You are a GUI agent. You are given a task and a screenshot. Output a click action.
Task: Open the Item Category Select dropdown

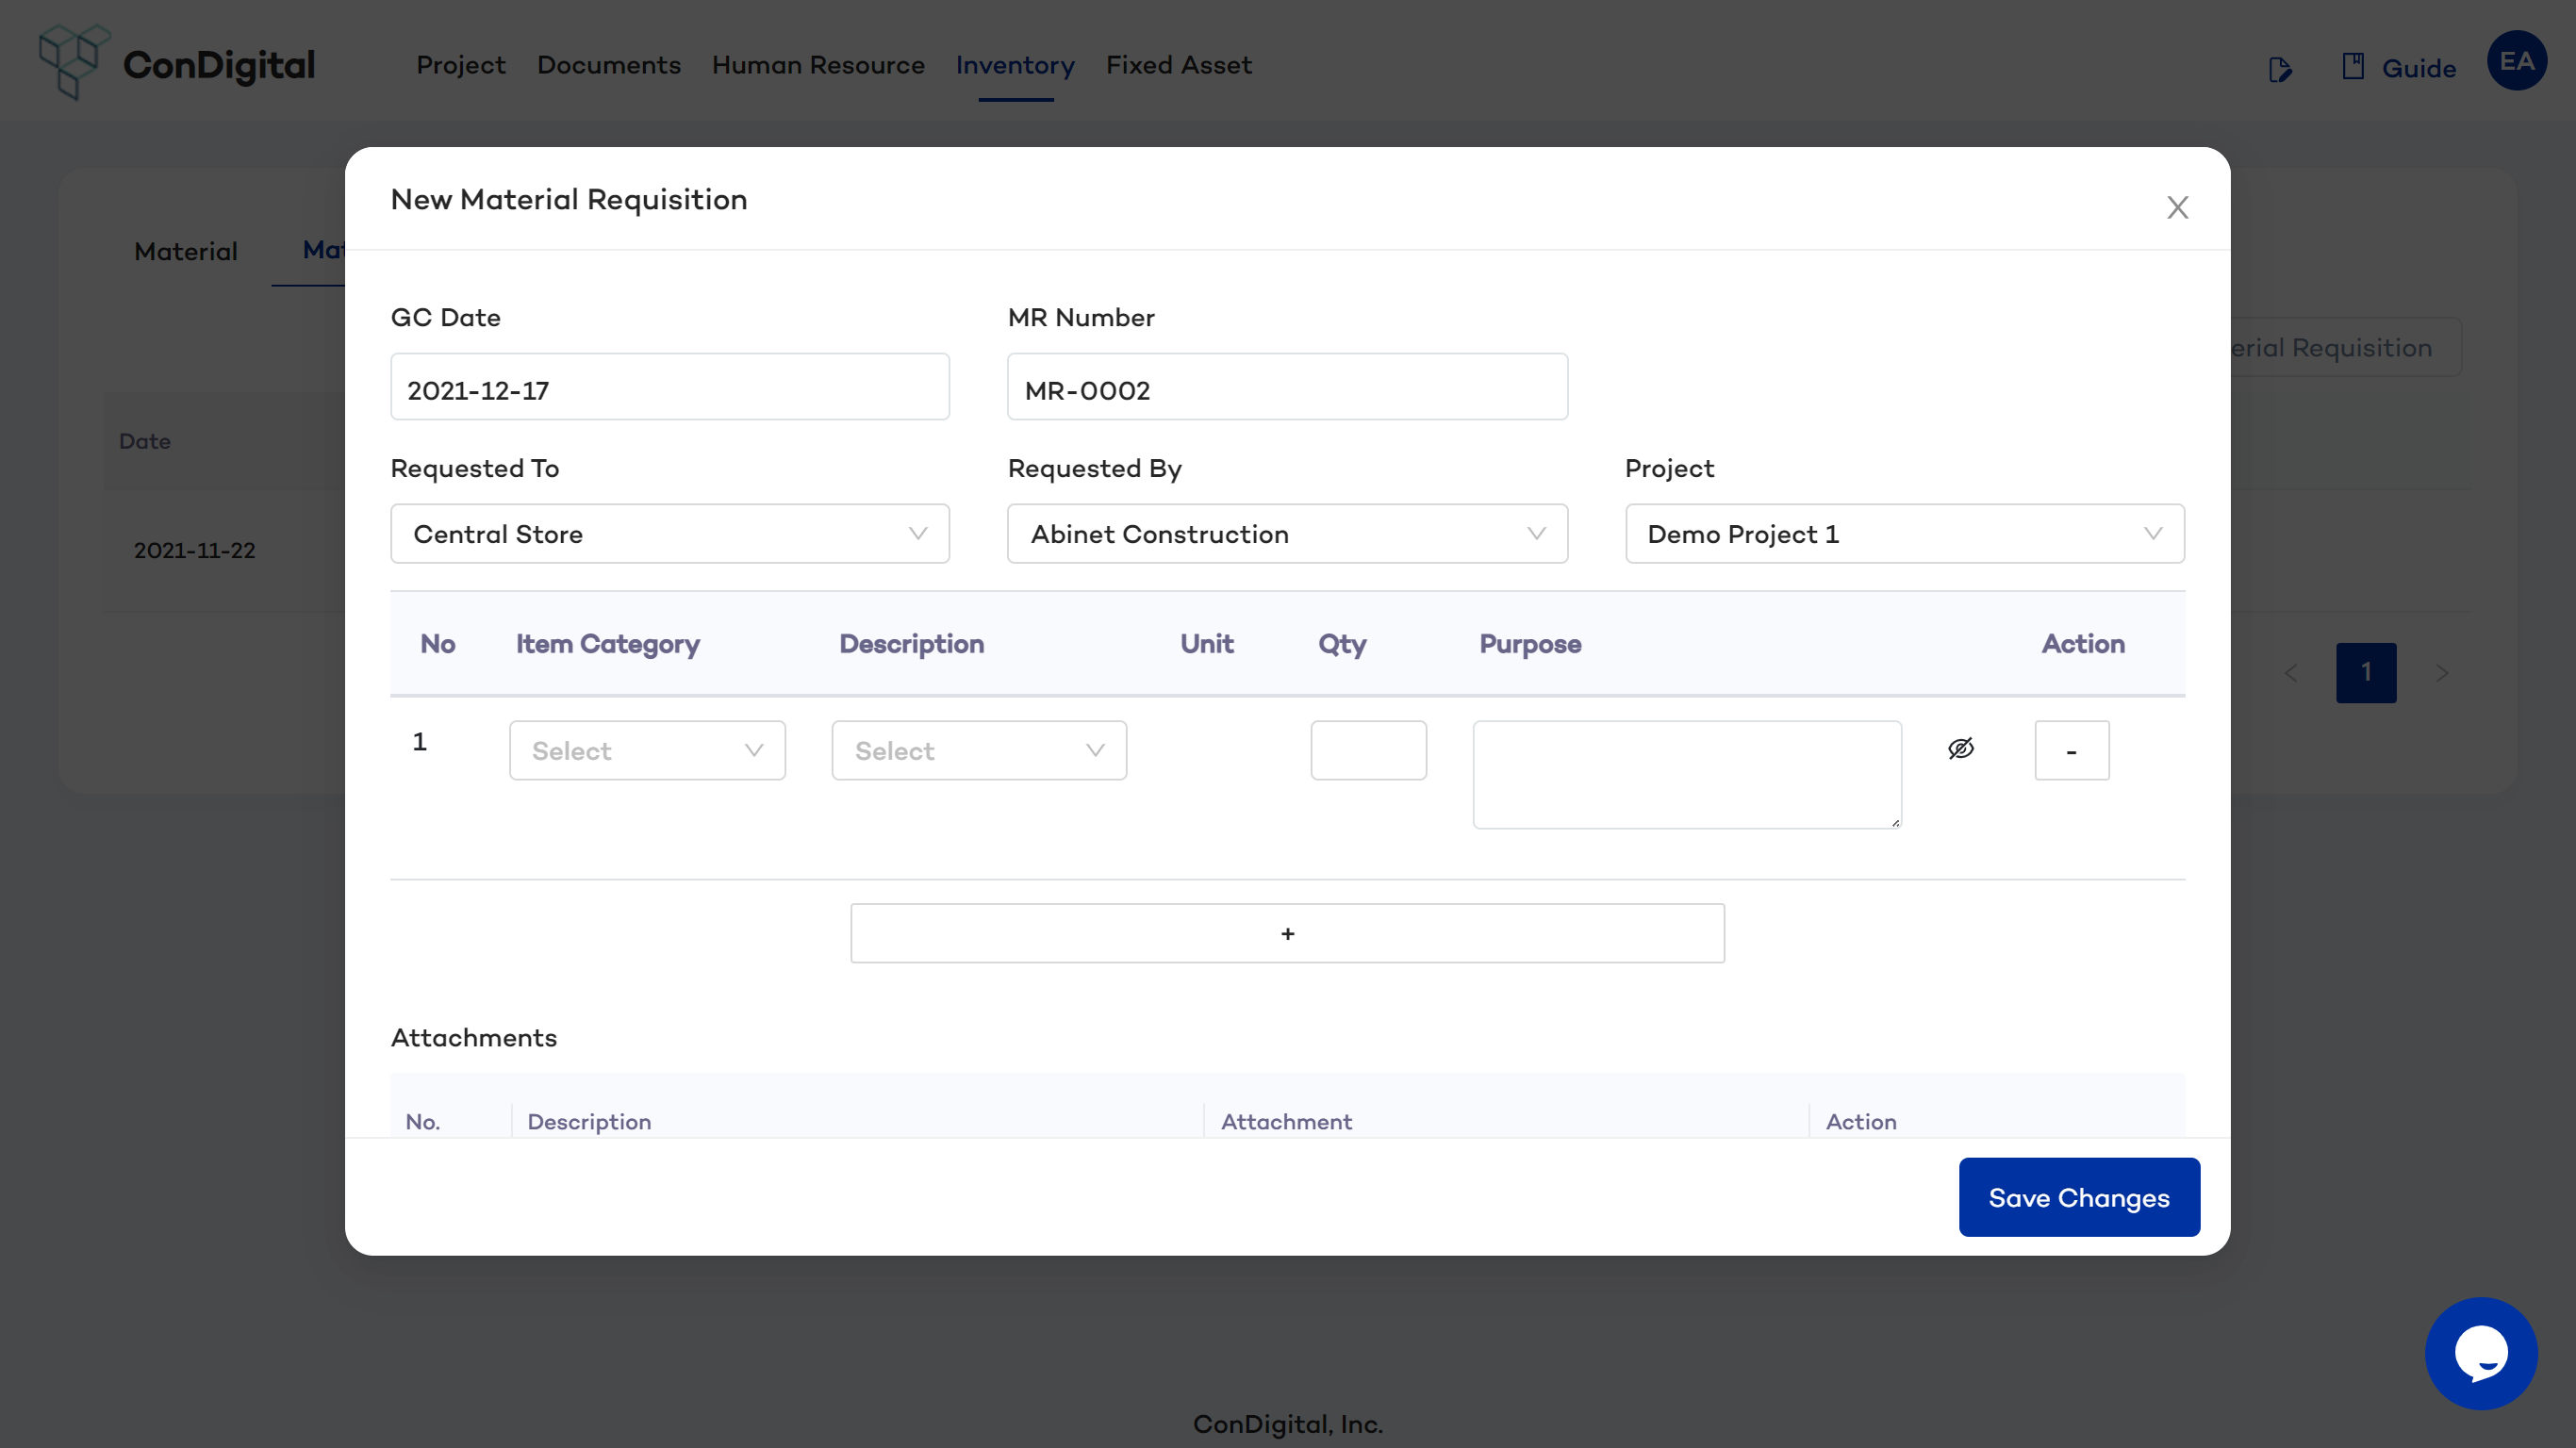pyautogui.click(x=647, y=751)
